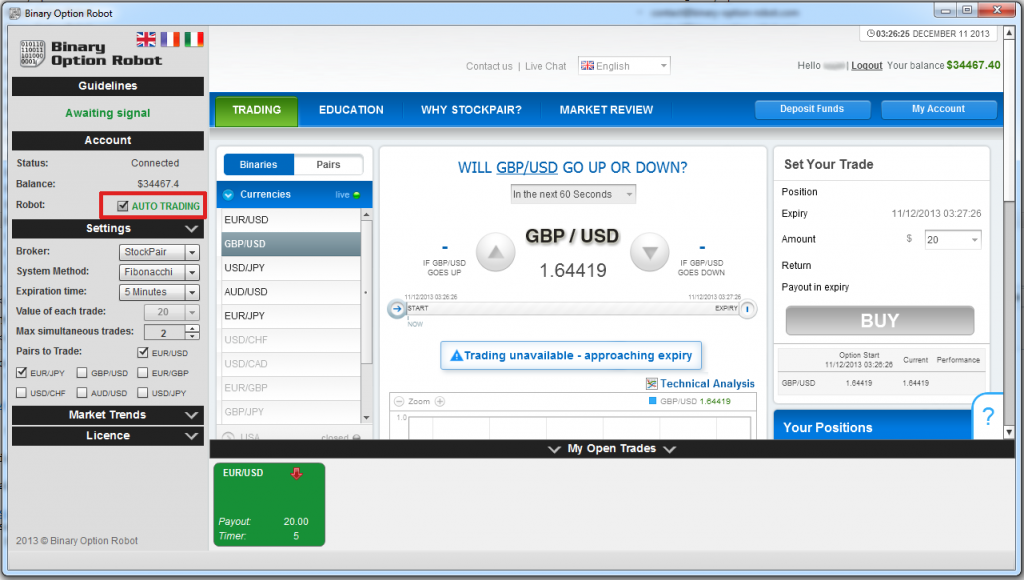The image size is (1024, 580).
Task: Select USD/JPY in currencies list
Action: point(289,268)
